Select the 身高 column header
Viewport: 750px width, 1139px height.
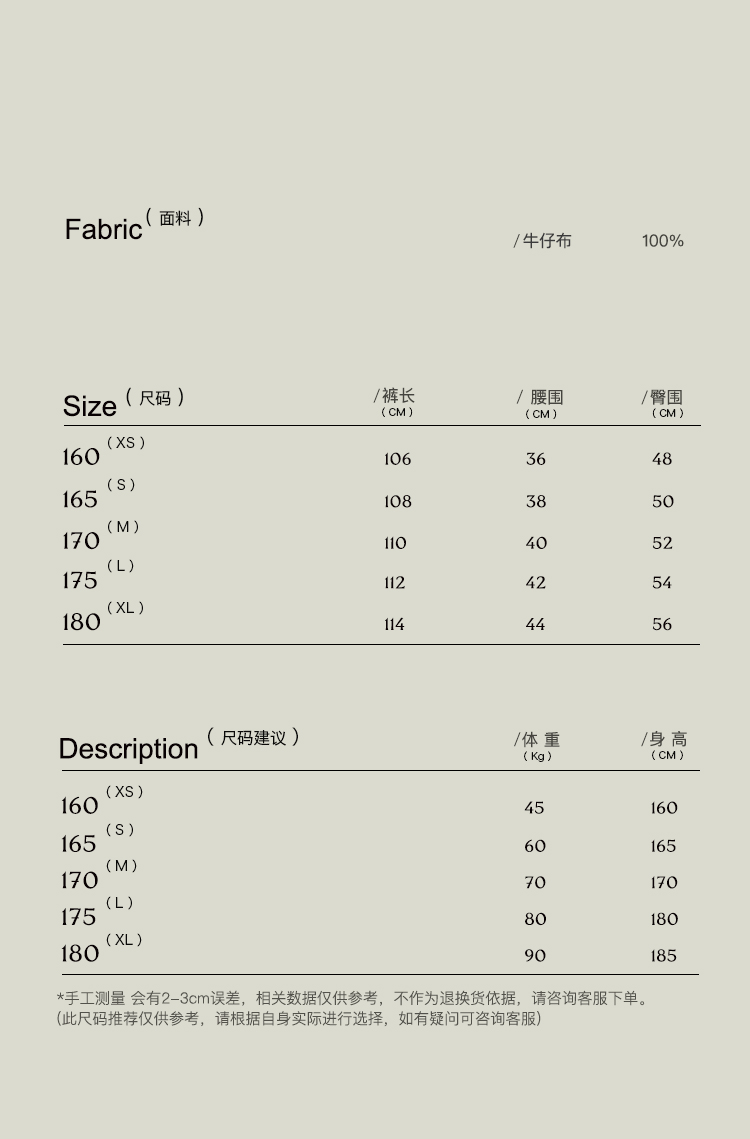tap(667, 740)
